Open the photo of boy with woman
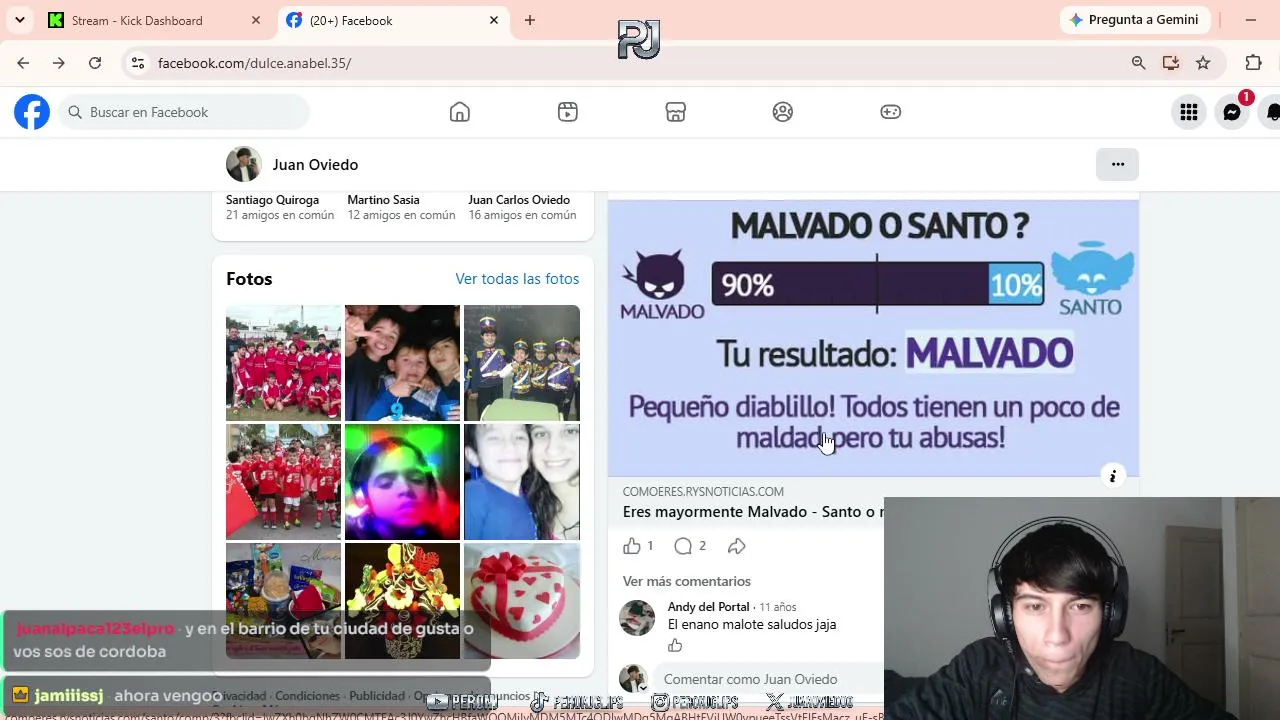 point(521,481)
